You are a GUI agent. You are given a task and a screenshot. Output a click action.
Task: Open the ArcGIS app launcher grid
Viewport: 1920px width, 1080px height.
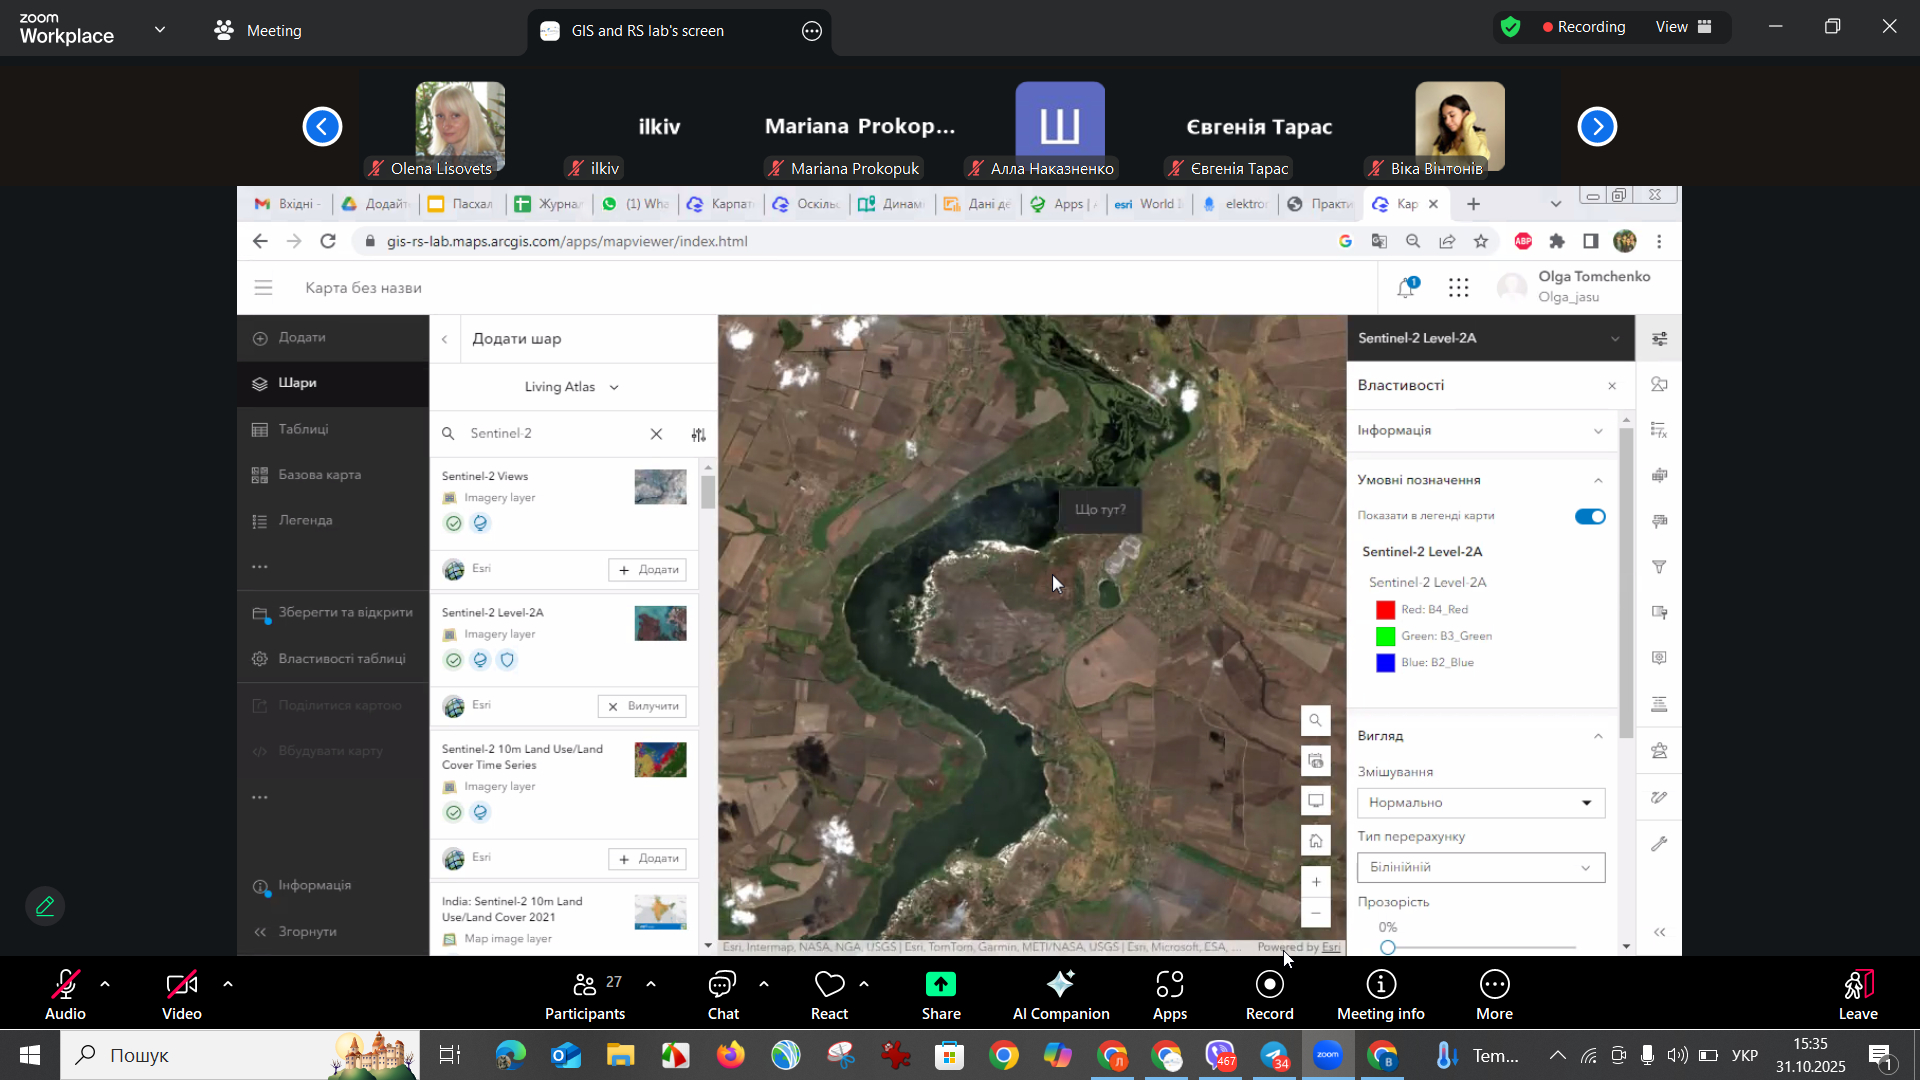click(1458, 288)
